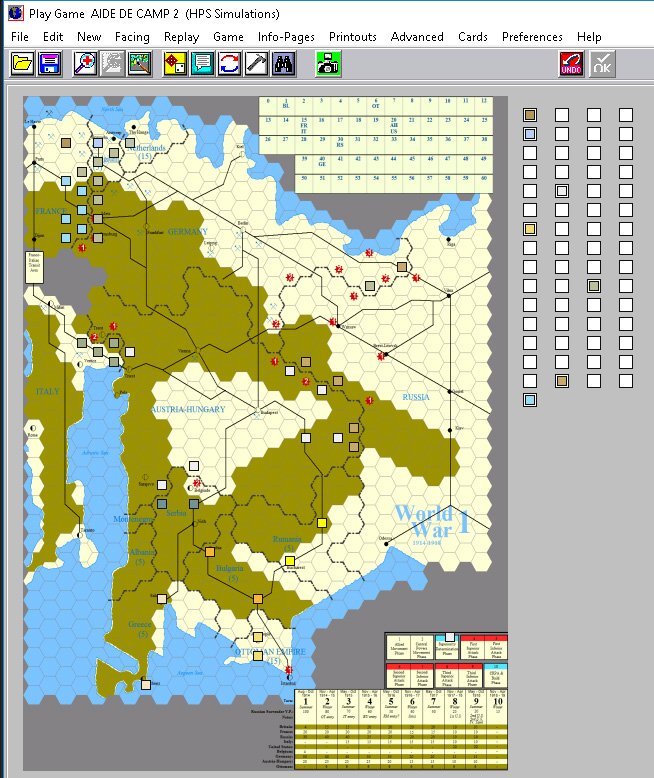Image resolution: width=654 pixels, height=778 pixels.
Task: Click the Berlin city label on map
Action: point(241,222)
